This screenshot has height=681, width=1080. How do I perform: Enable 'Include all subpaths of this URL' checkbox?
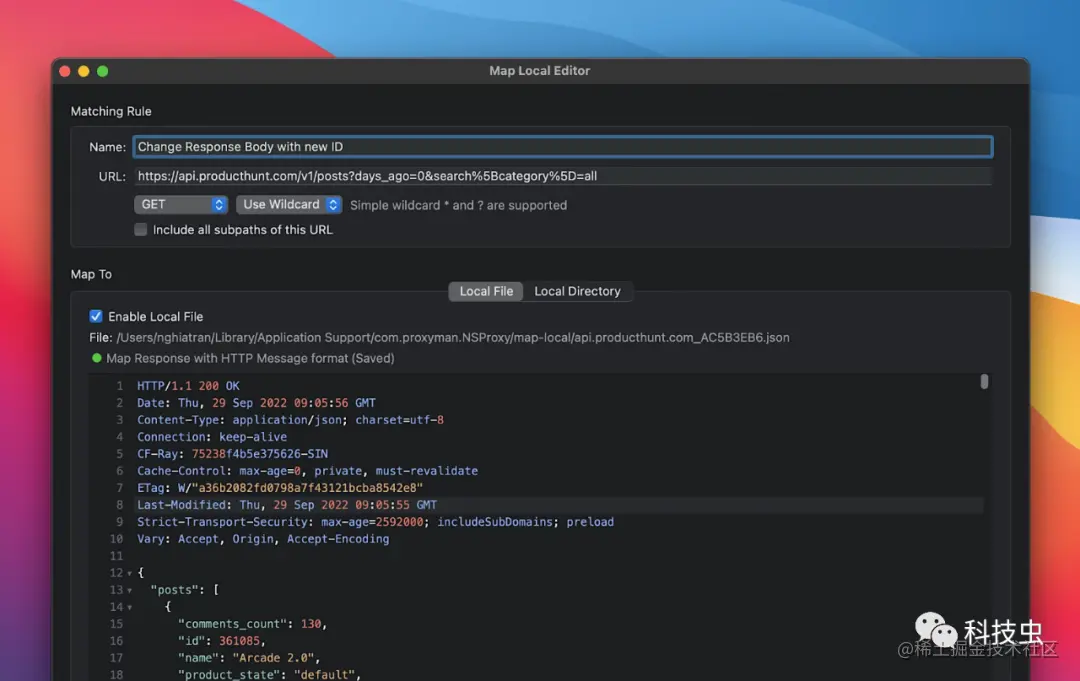[141, 229]
